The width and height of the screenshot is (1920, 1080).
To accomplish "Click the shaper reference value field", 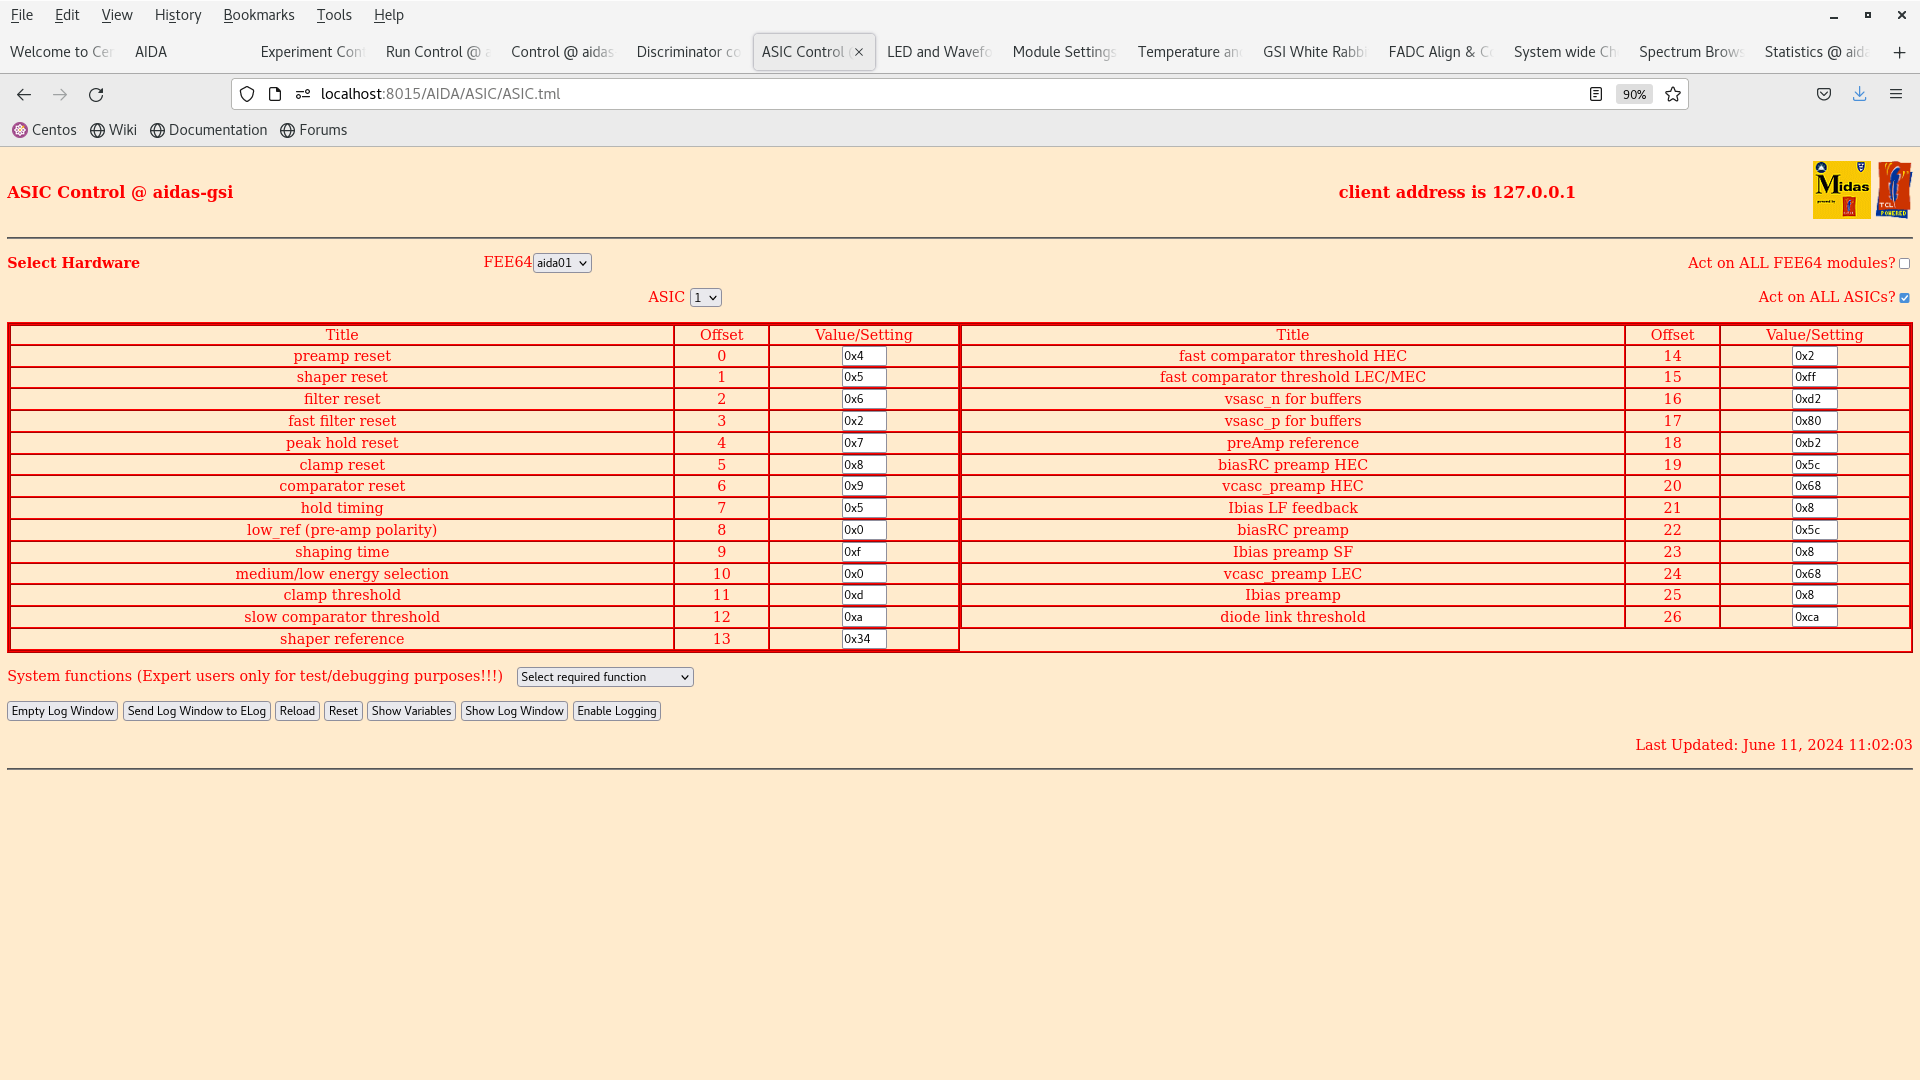I will pos(863,639).
